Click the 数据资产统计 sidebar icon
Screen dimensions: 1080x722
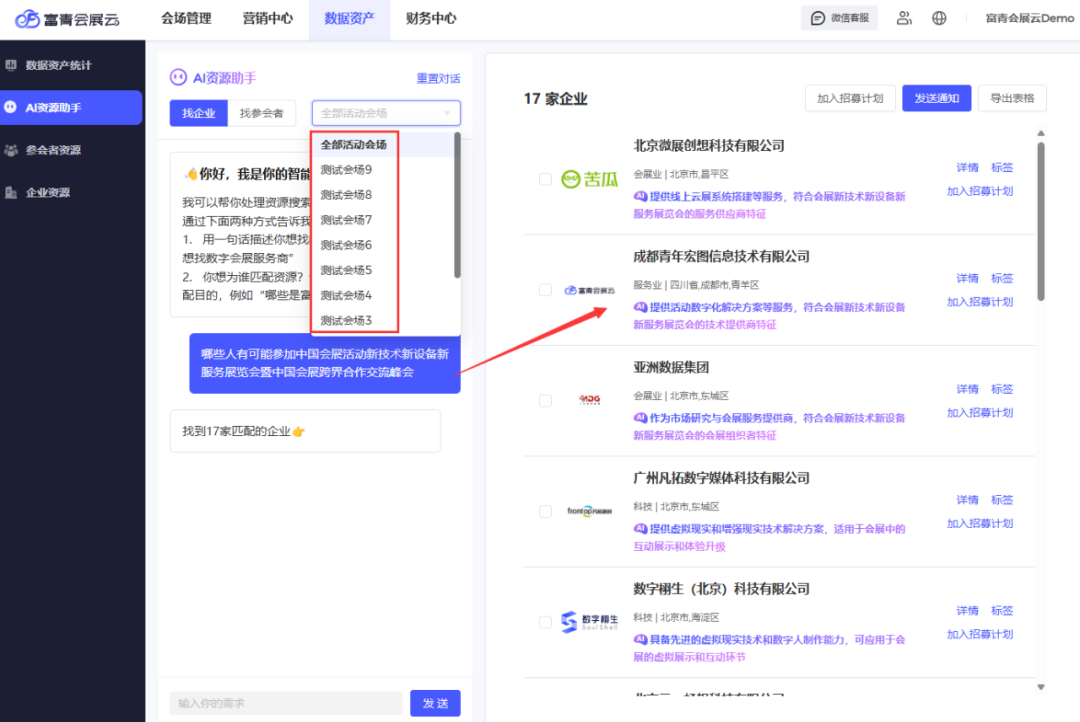(x=11, y=65)
